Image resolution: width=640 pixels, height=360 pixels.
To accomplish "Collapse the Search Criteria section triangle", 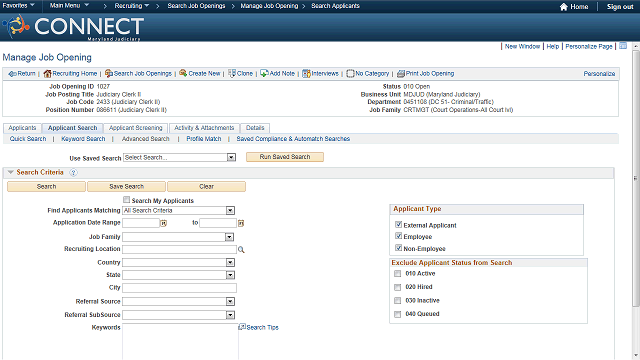I will (x=11, y=172).
